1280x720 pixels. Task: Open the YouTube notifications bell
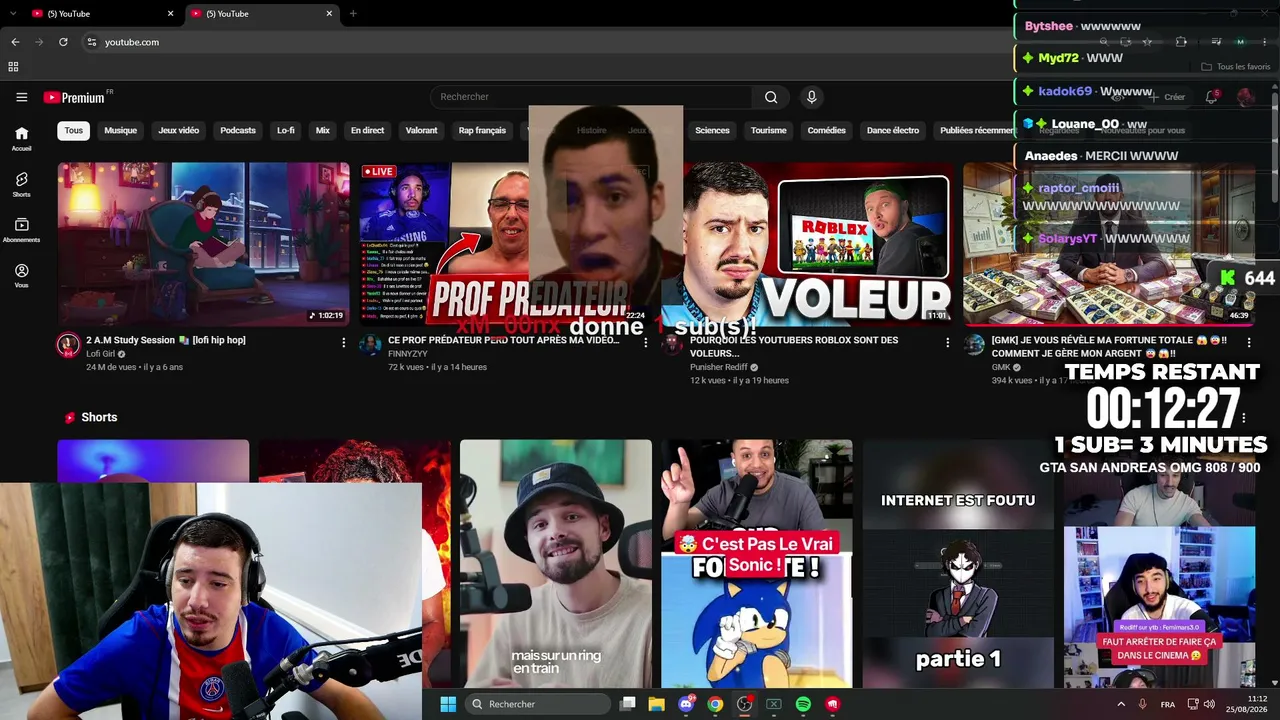click(x=1211, y=97)
